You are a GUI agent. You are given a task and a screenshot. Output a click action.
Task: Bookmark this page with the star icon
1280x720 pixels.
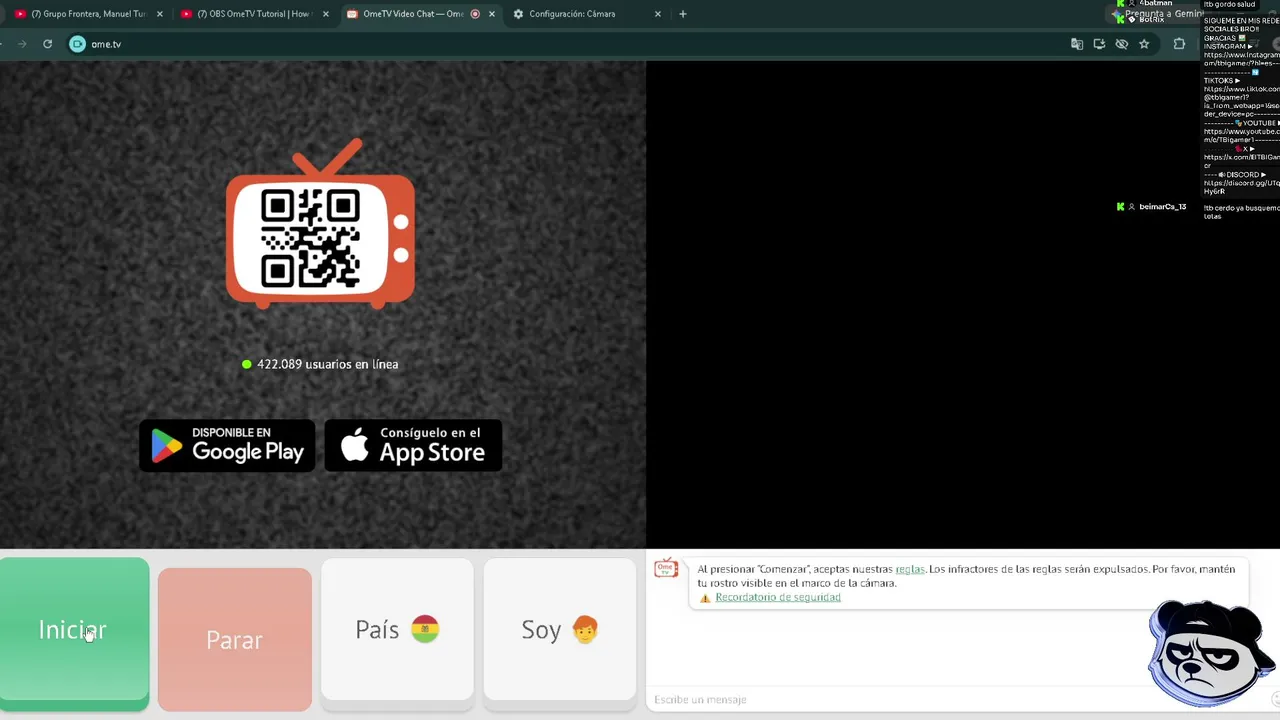coord(1144,44)
